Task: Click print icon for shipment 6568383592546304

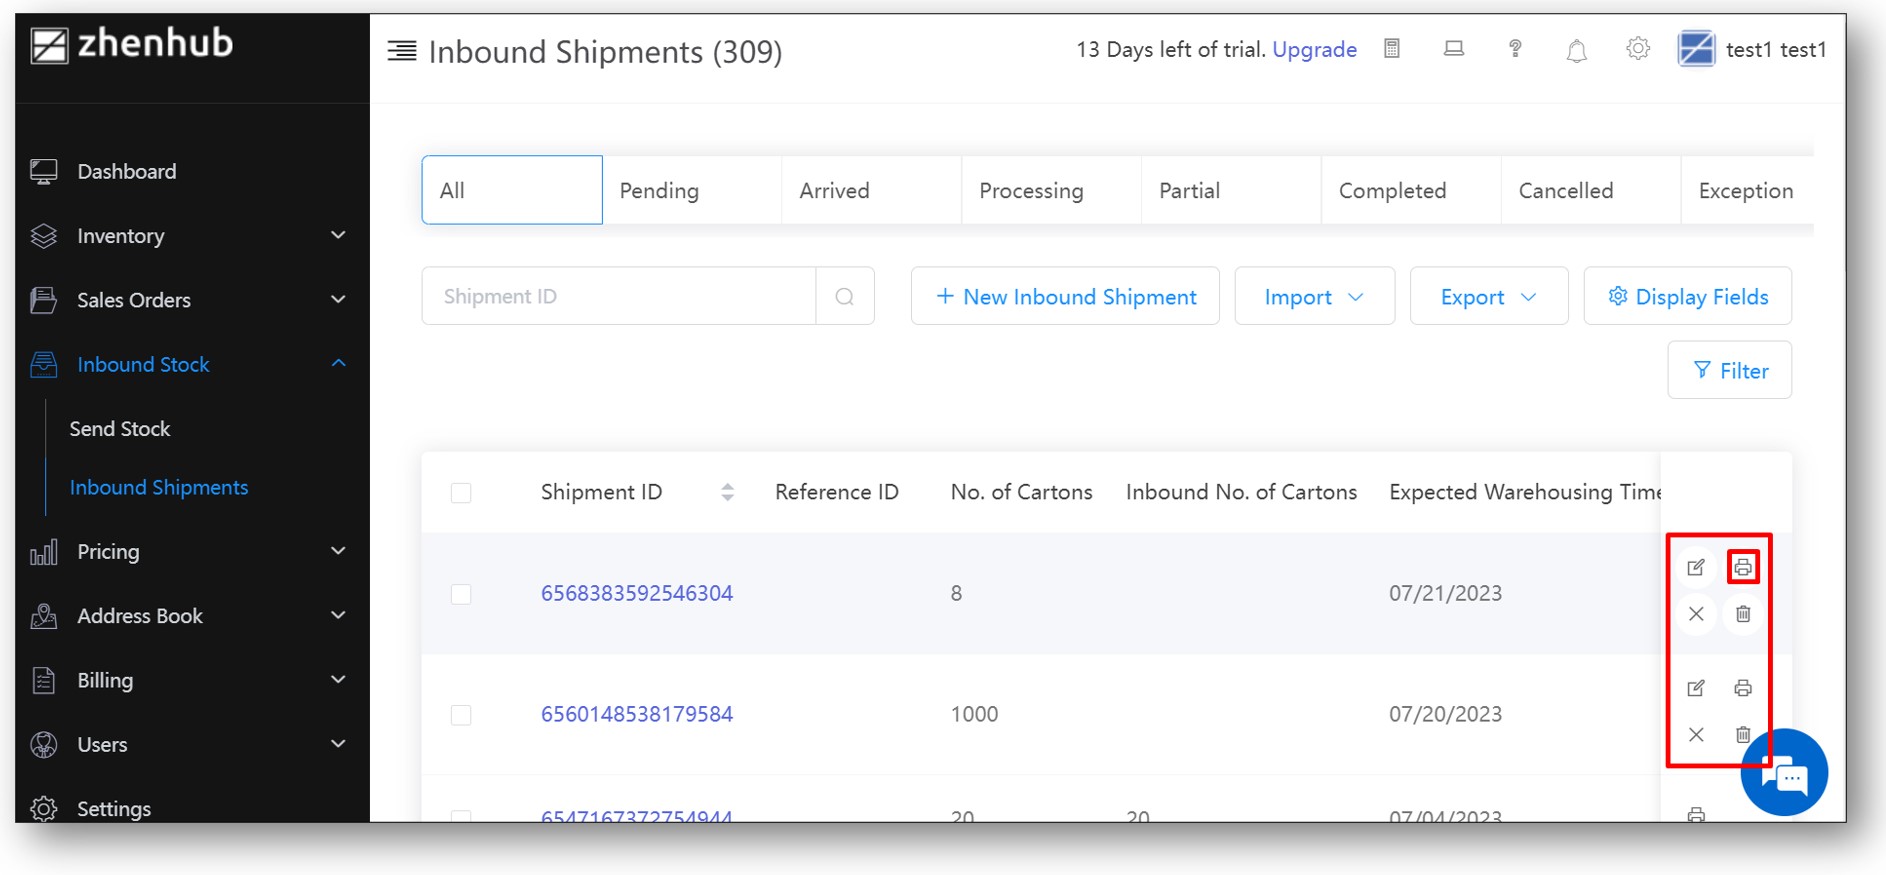Action: point(1743,568)
